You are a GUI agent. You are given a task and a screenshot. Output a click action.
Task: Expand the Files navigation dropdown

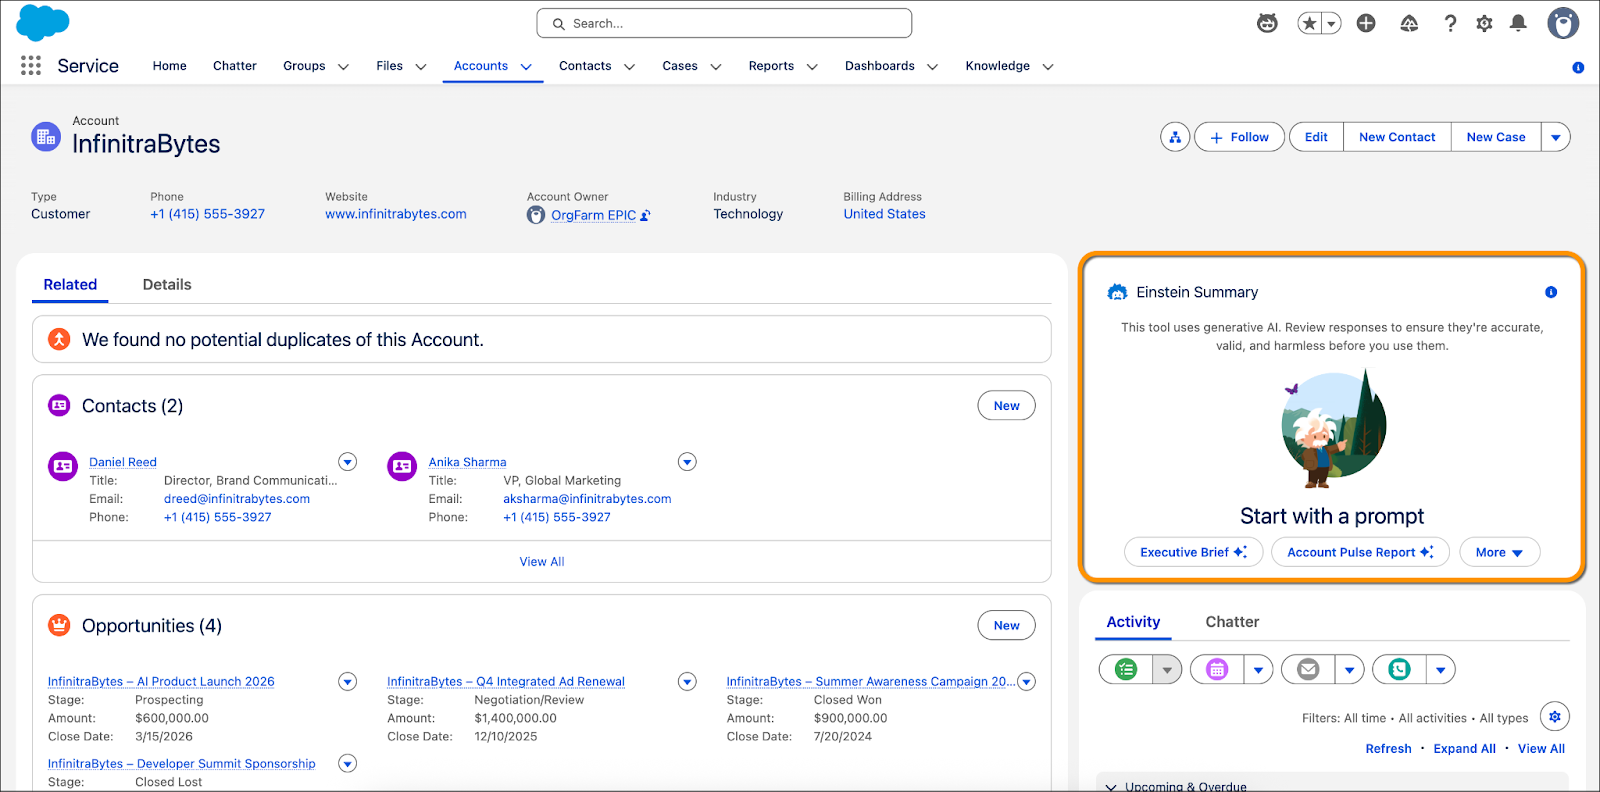click(421, 67)
